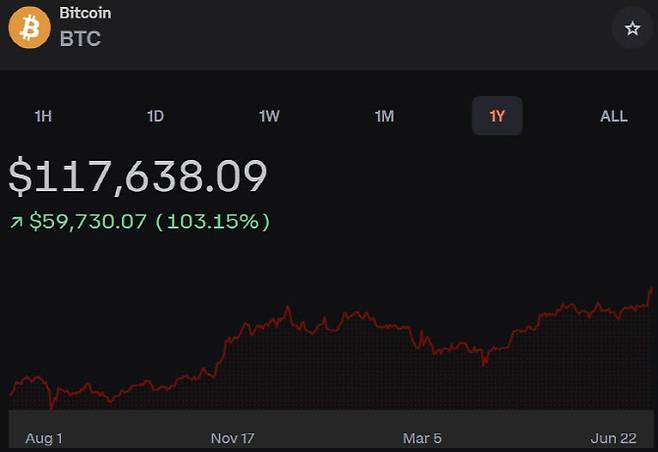Image resolution: width=658 pixels, height=452 pixels.
Task: View the ALL time price history
Action: 613,116
